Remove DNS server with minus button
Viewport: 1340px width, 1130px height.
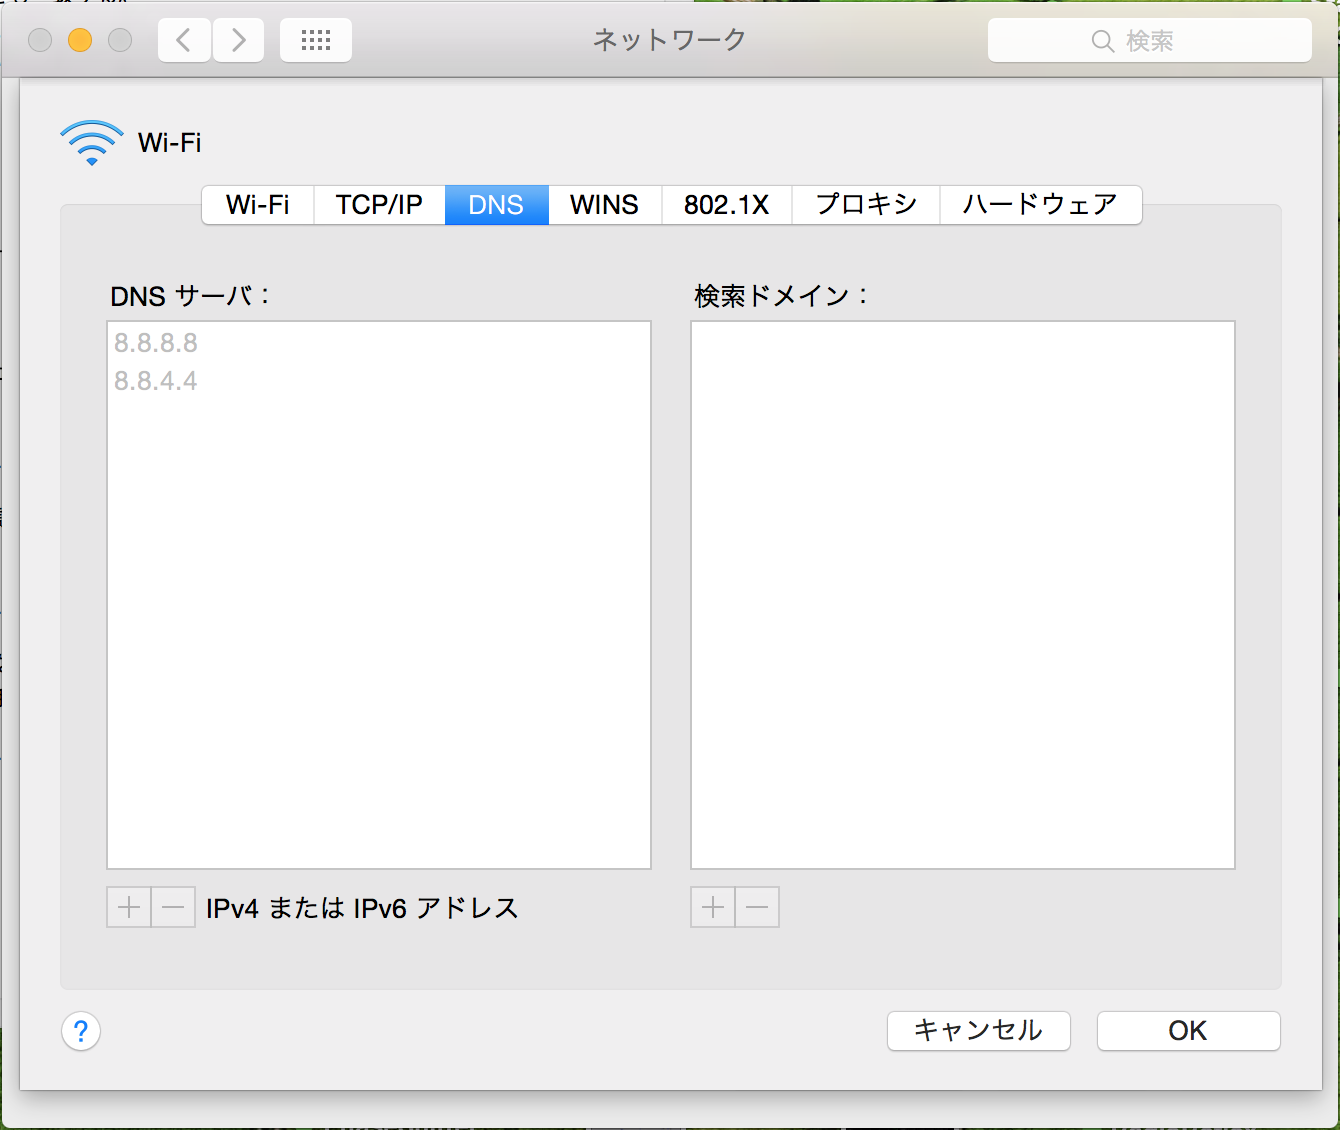click(173, 908)
